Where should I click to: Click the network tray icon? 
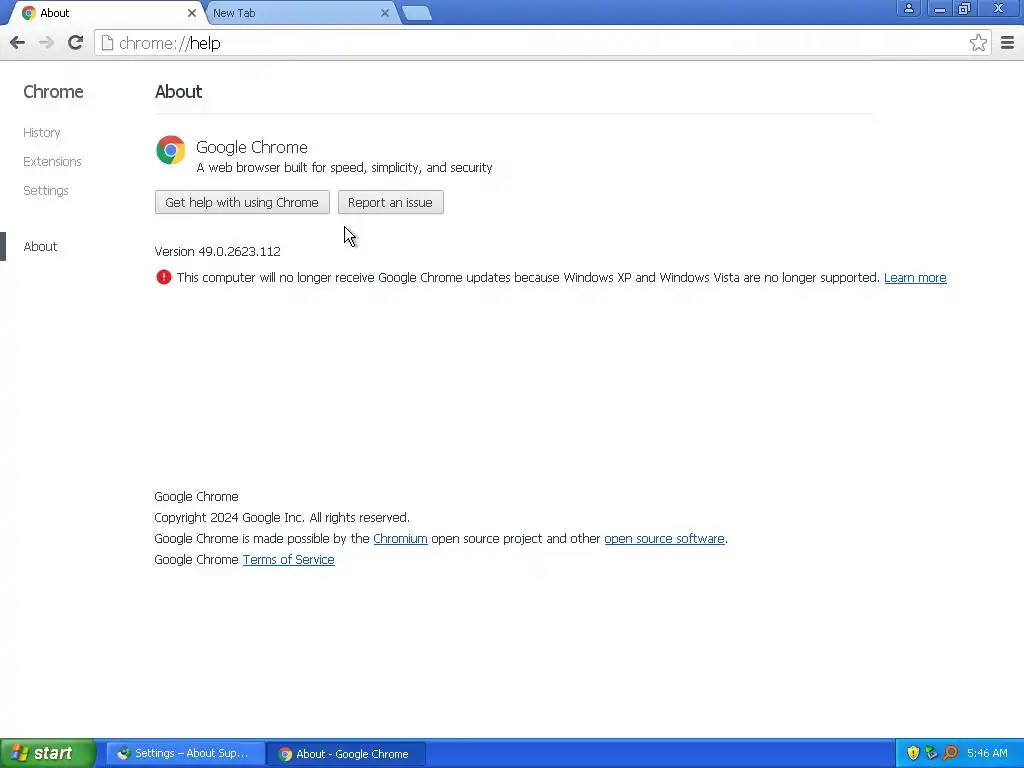[931, 754]
